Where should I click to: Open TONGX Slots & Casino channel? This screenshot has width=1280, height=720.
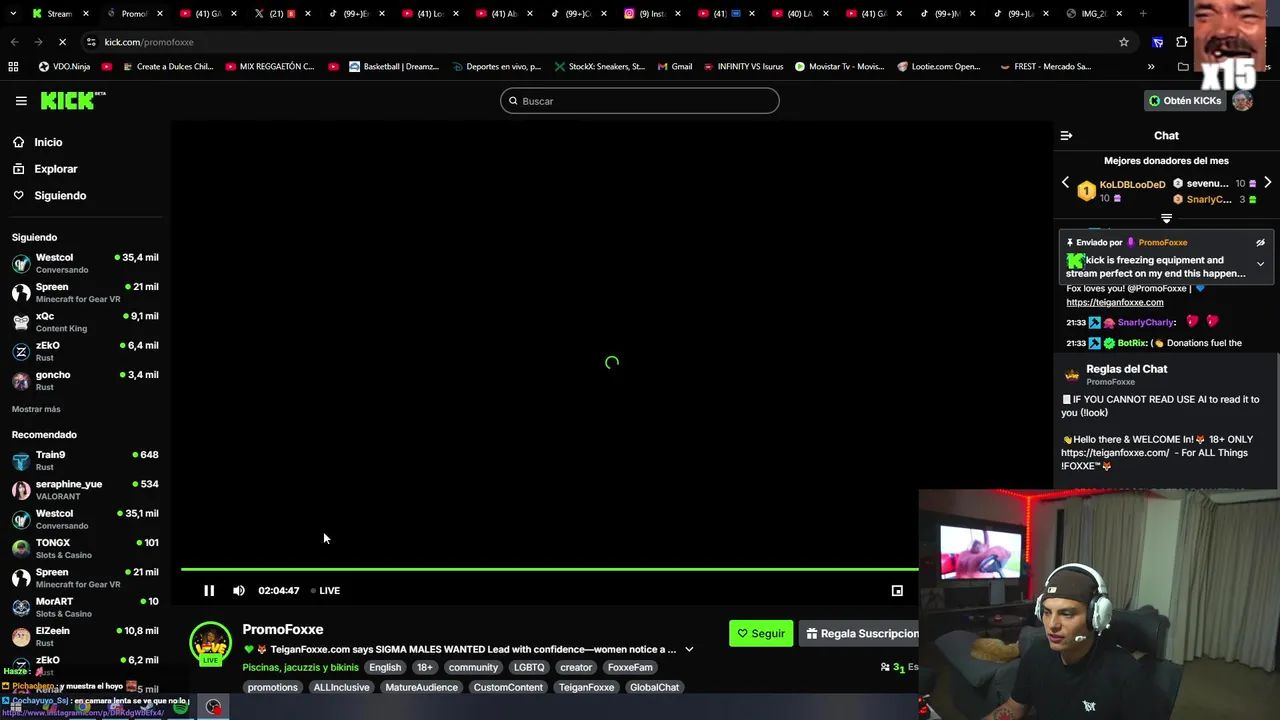pyautogui.click(x=85, y=548)
